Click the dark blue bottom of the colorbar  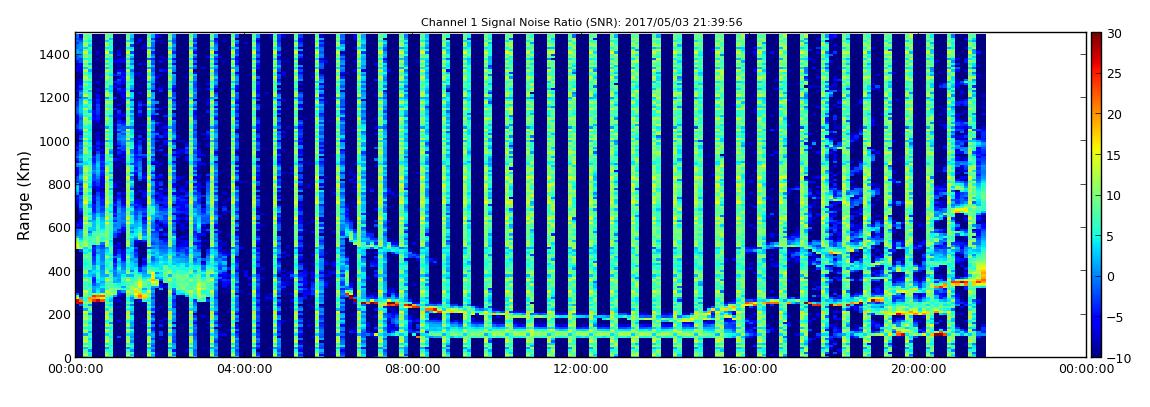click(x=1096, y=351)
